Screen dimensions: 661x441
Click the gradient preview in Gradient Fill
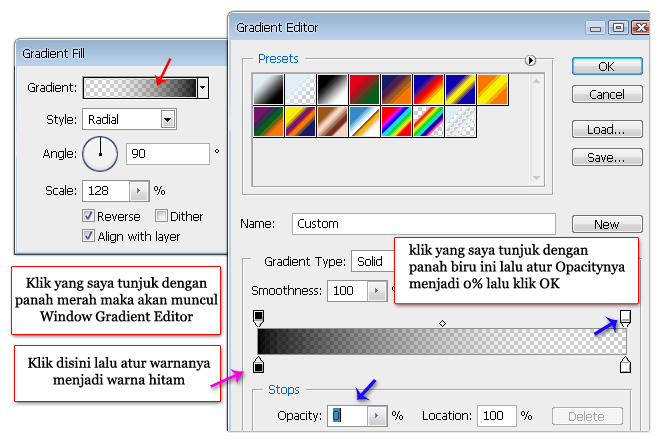pyautogui.click(x=140, y=88)
